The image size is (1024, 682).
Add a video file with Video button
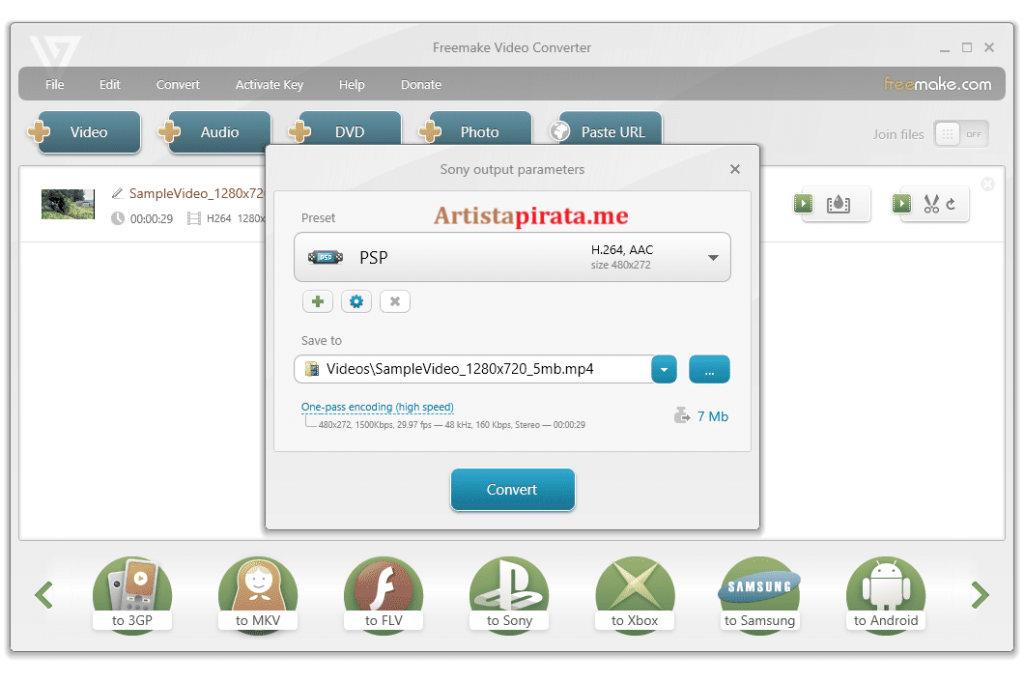(85, 132)
